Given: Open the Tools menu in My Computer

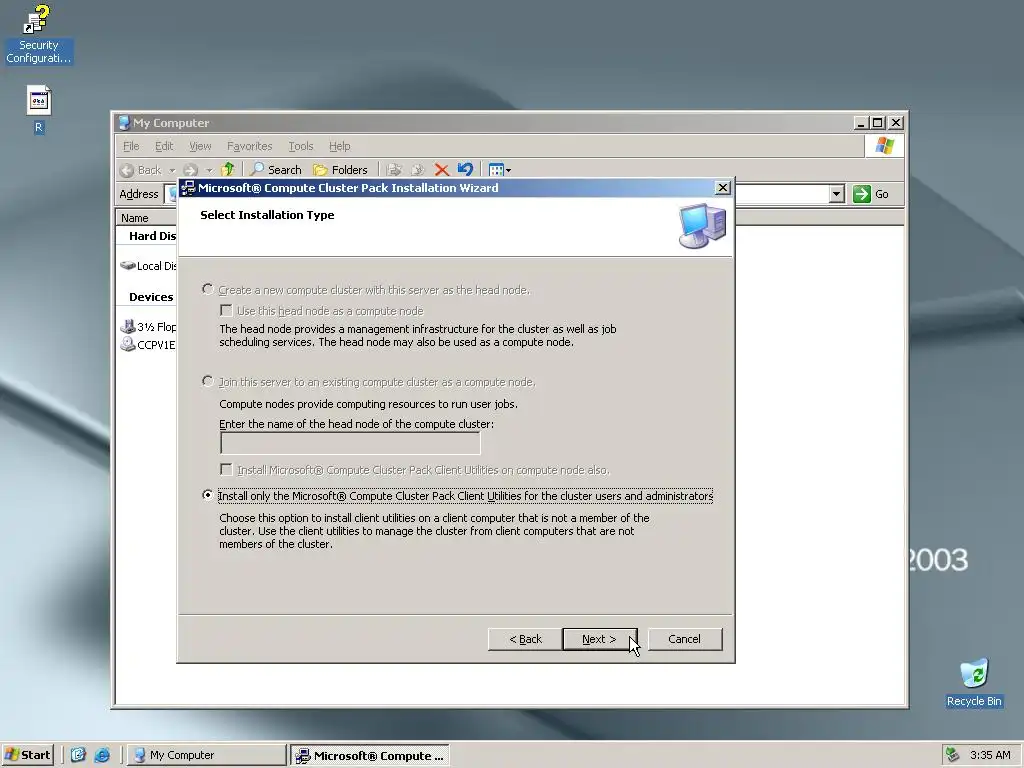Looking at the screenshot, I should (300, 146).
